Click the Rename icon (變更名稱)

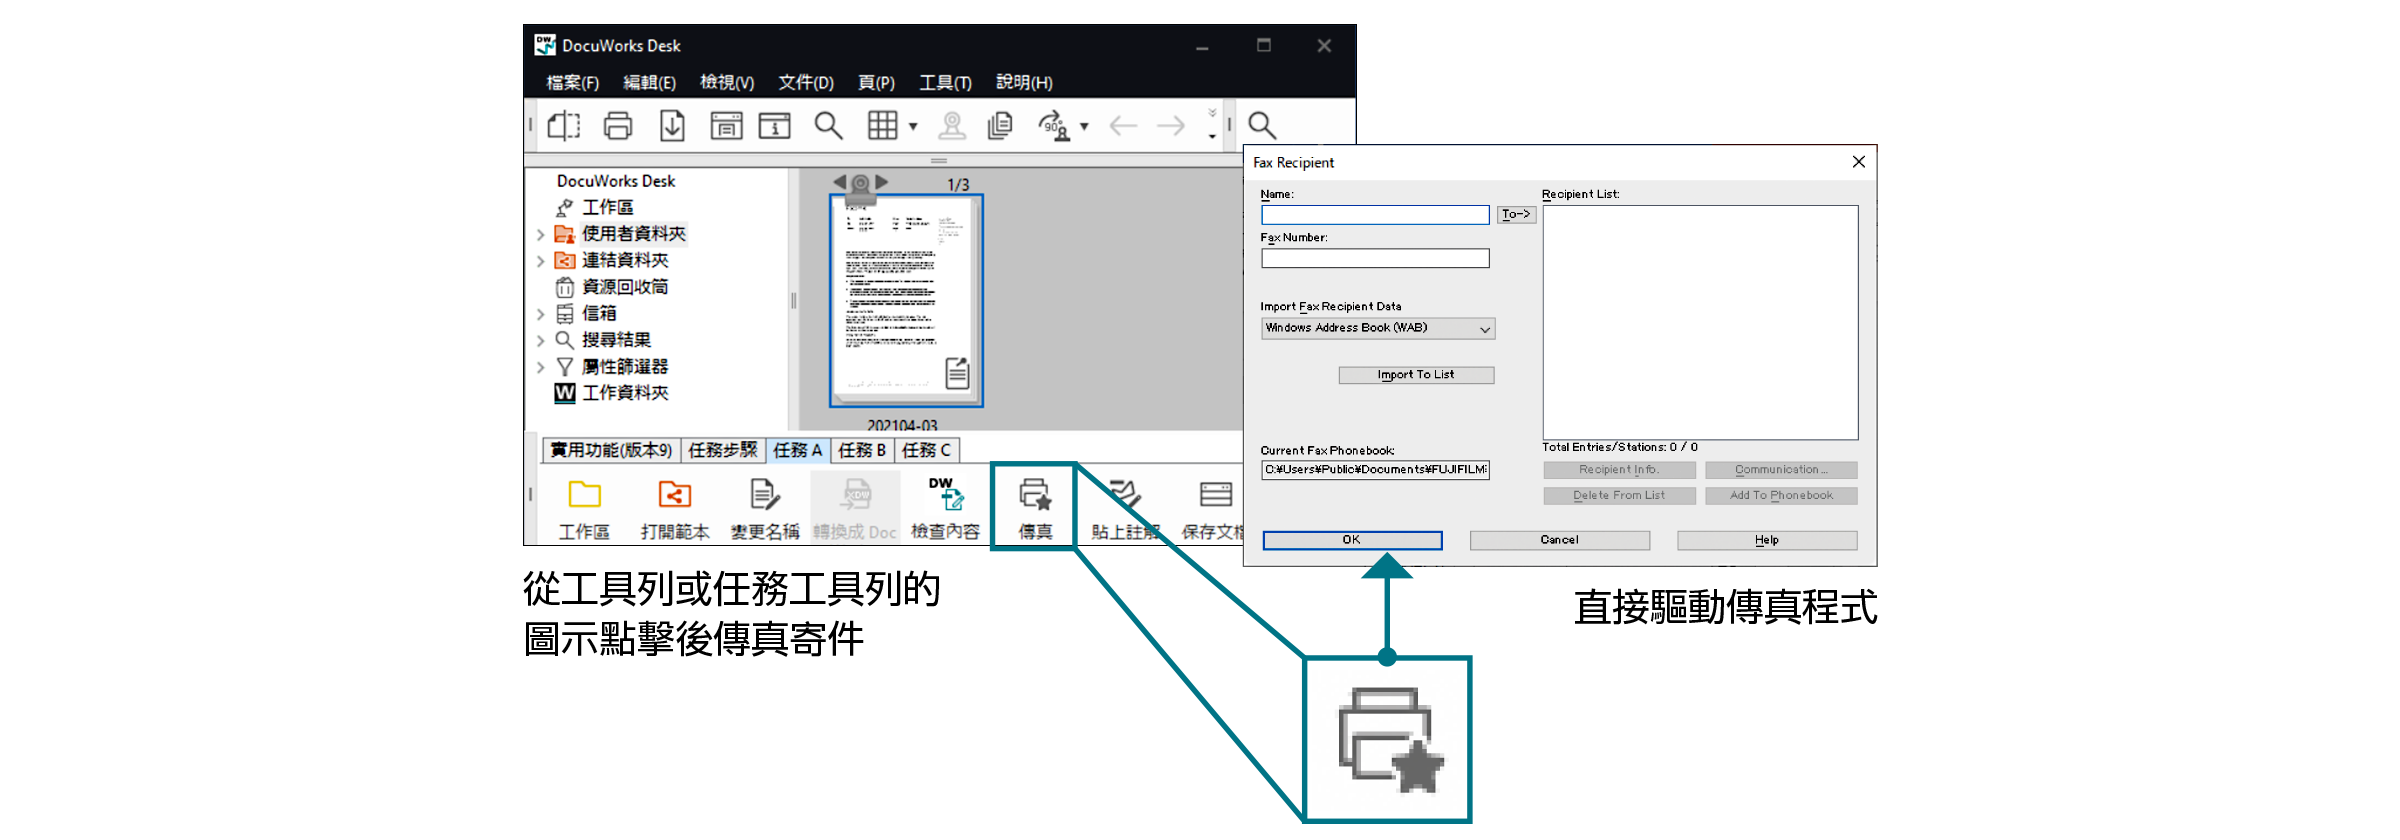click(x=764, y=495)
